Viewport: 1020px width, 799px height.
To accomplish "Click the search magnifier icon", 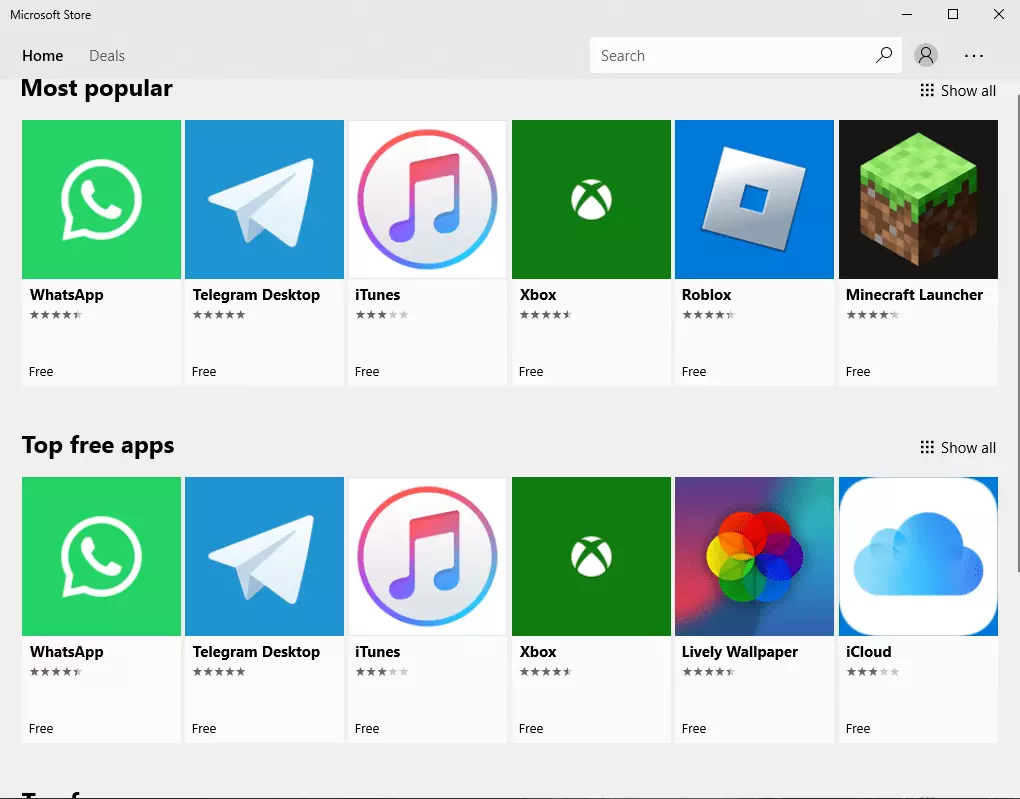I will point(884,56).
